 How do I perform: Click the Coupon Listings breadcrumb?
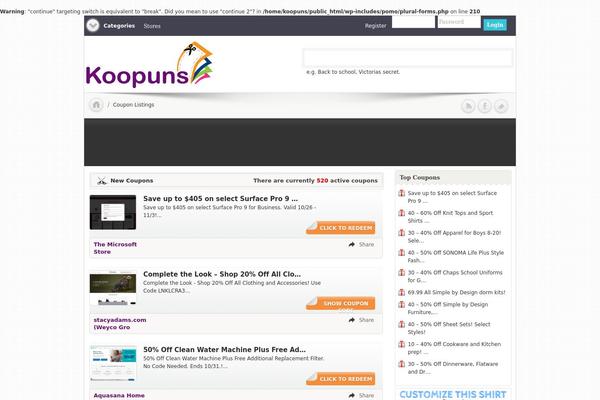pos(134,104)
